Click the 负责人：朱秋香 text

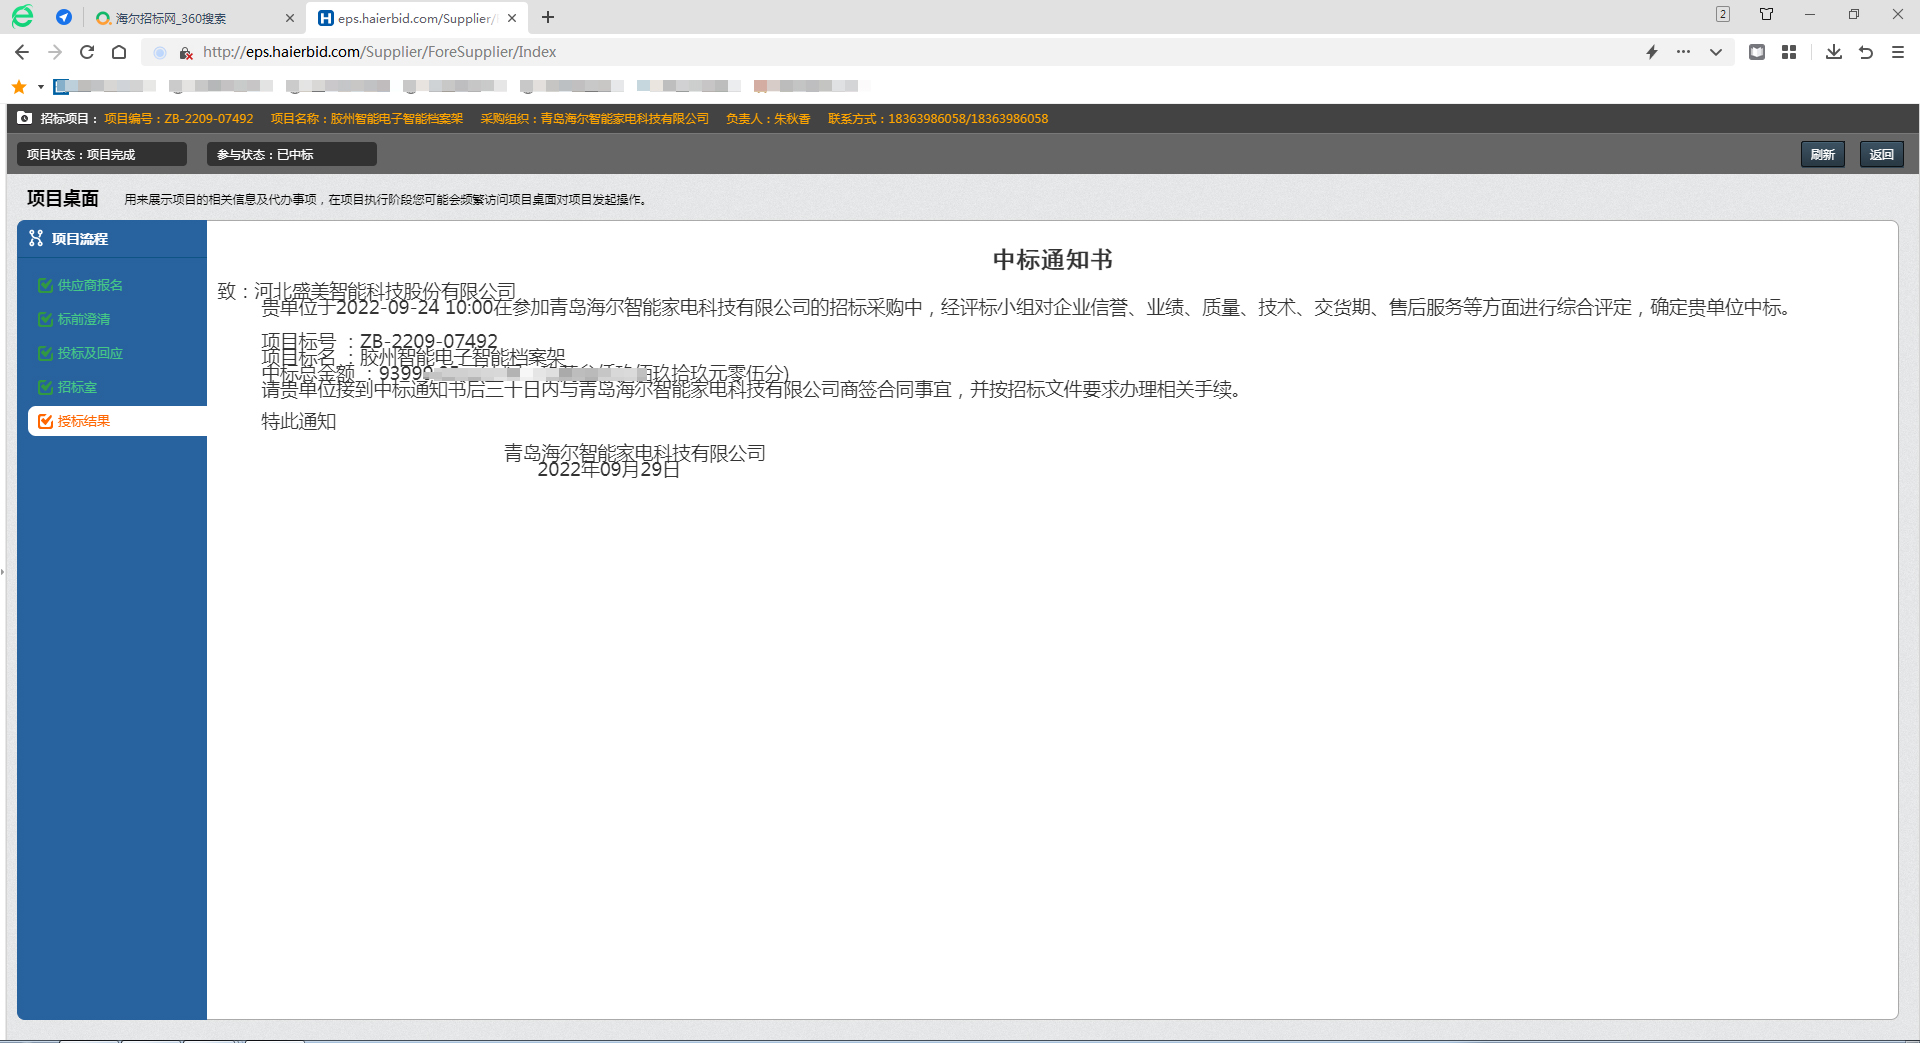[x=768, y=118]
